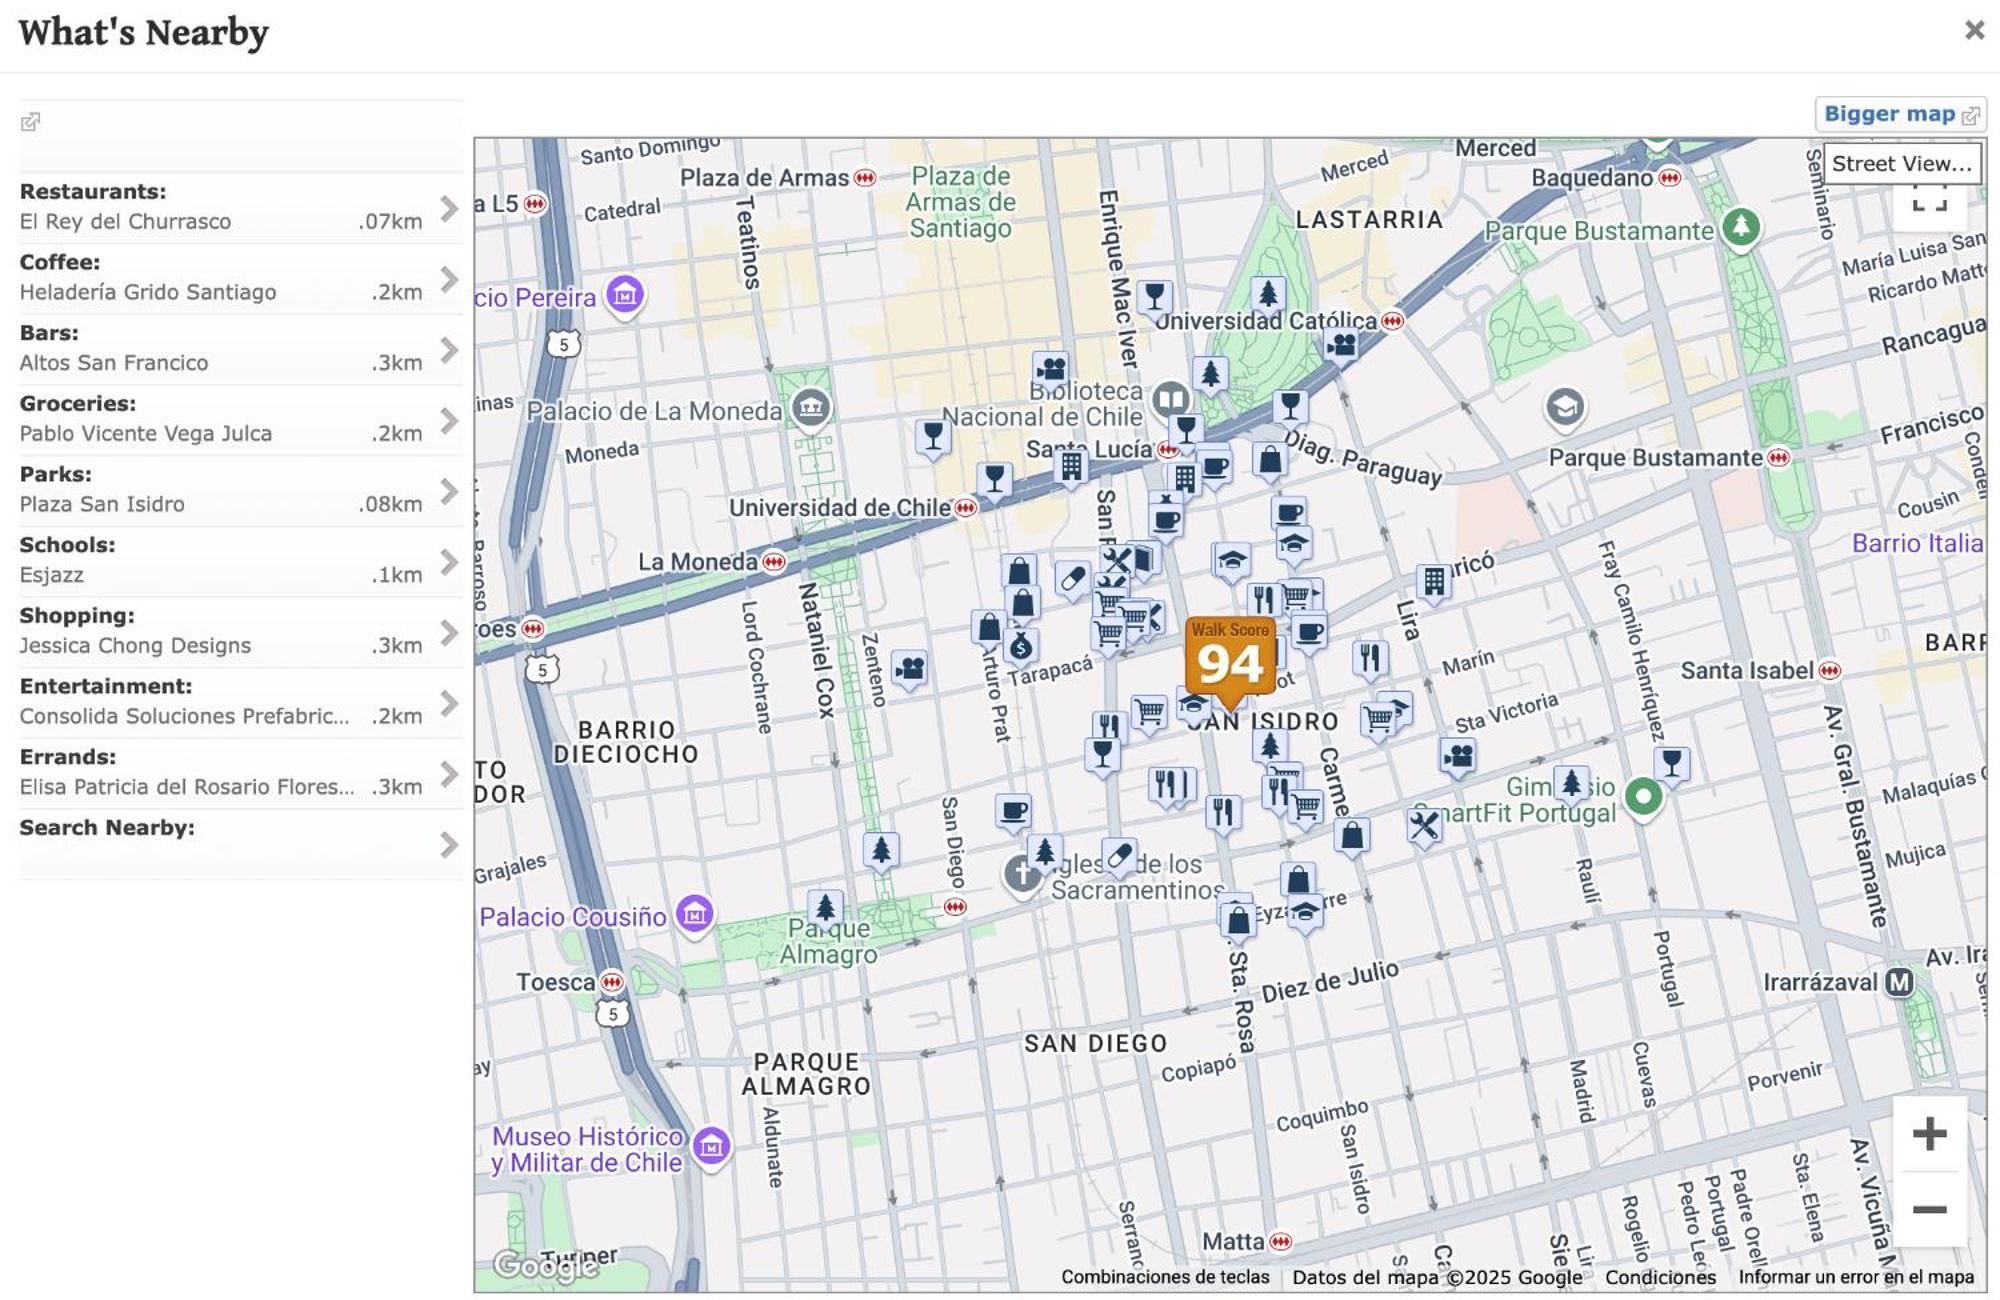The height and width of the screenshot is (1300, 2000).
Task: Zoom out on the map
Action: pyautogui.click(x=1929, y=1209)
